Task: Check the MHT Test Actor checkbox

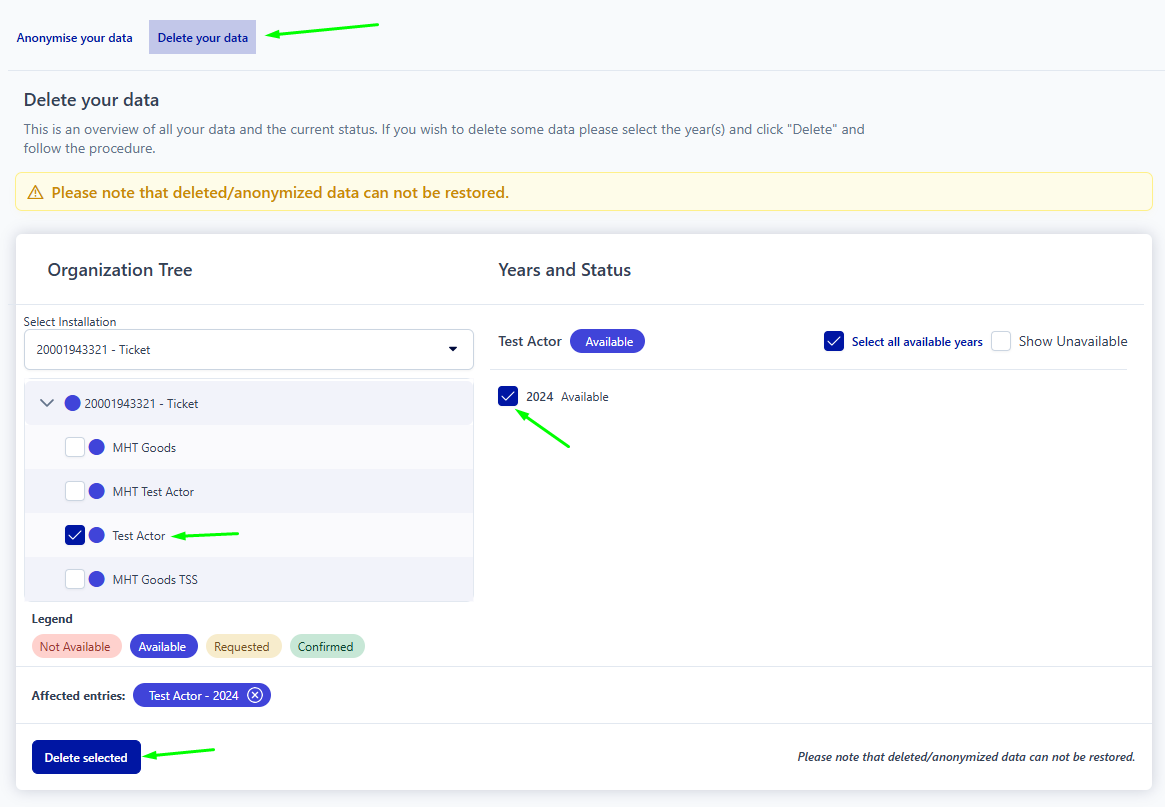Action: (75, 491)
